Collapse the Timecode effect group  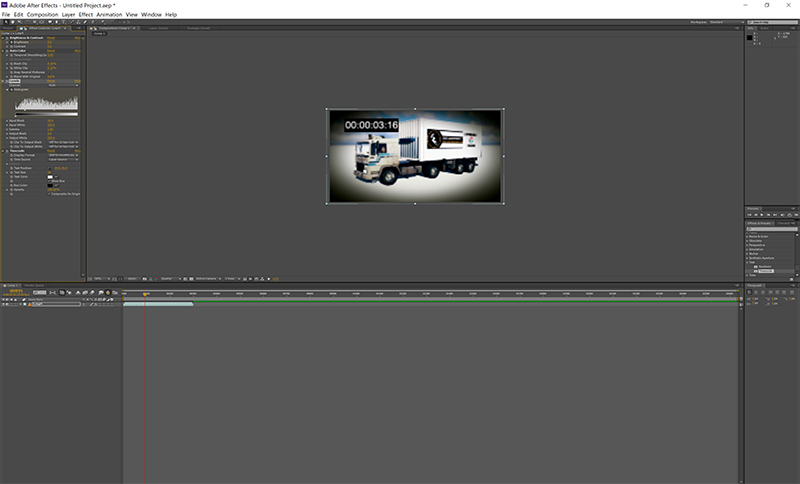point(3,151)
